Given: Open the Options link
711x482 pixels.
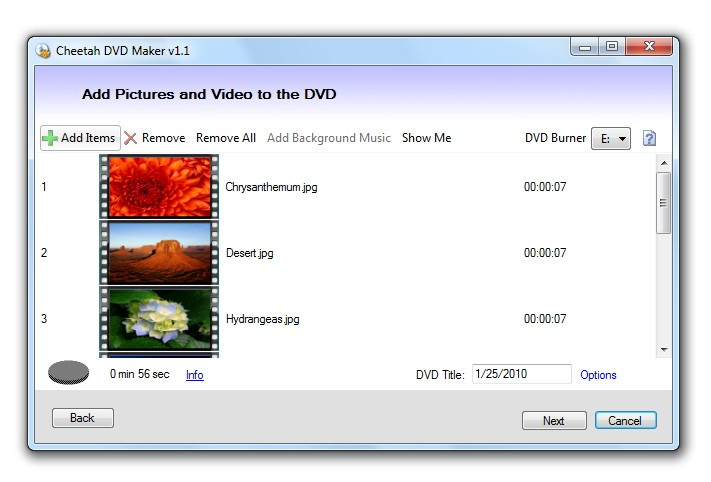Looking at the screenshot, I should point(598,375).
